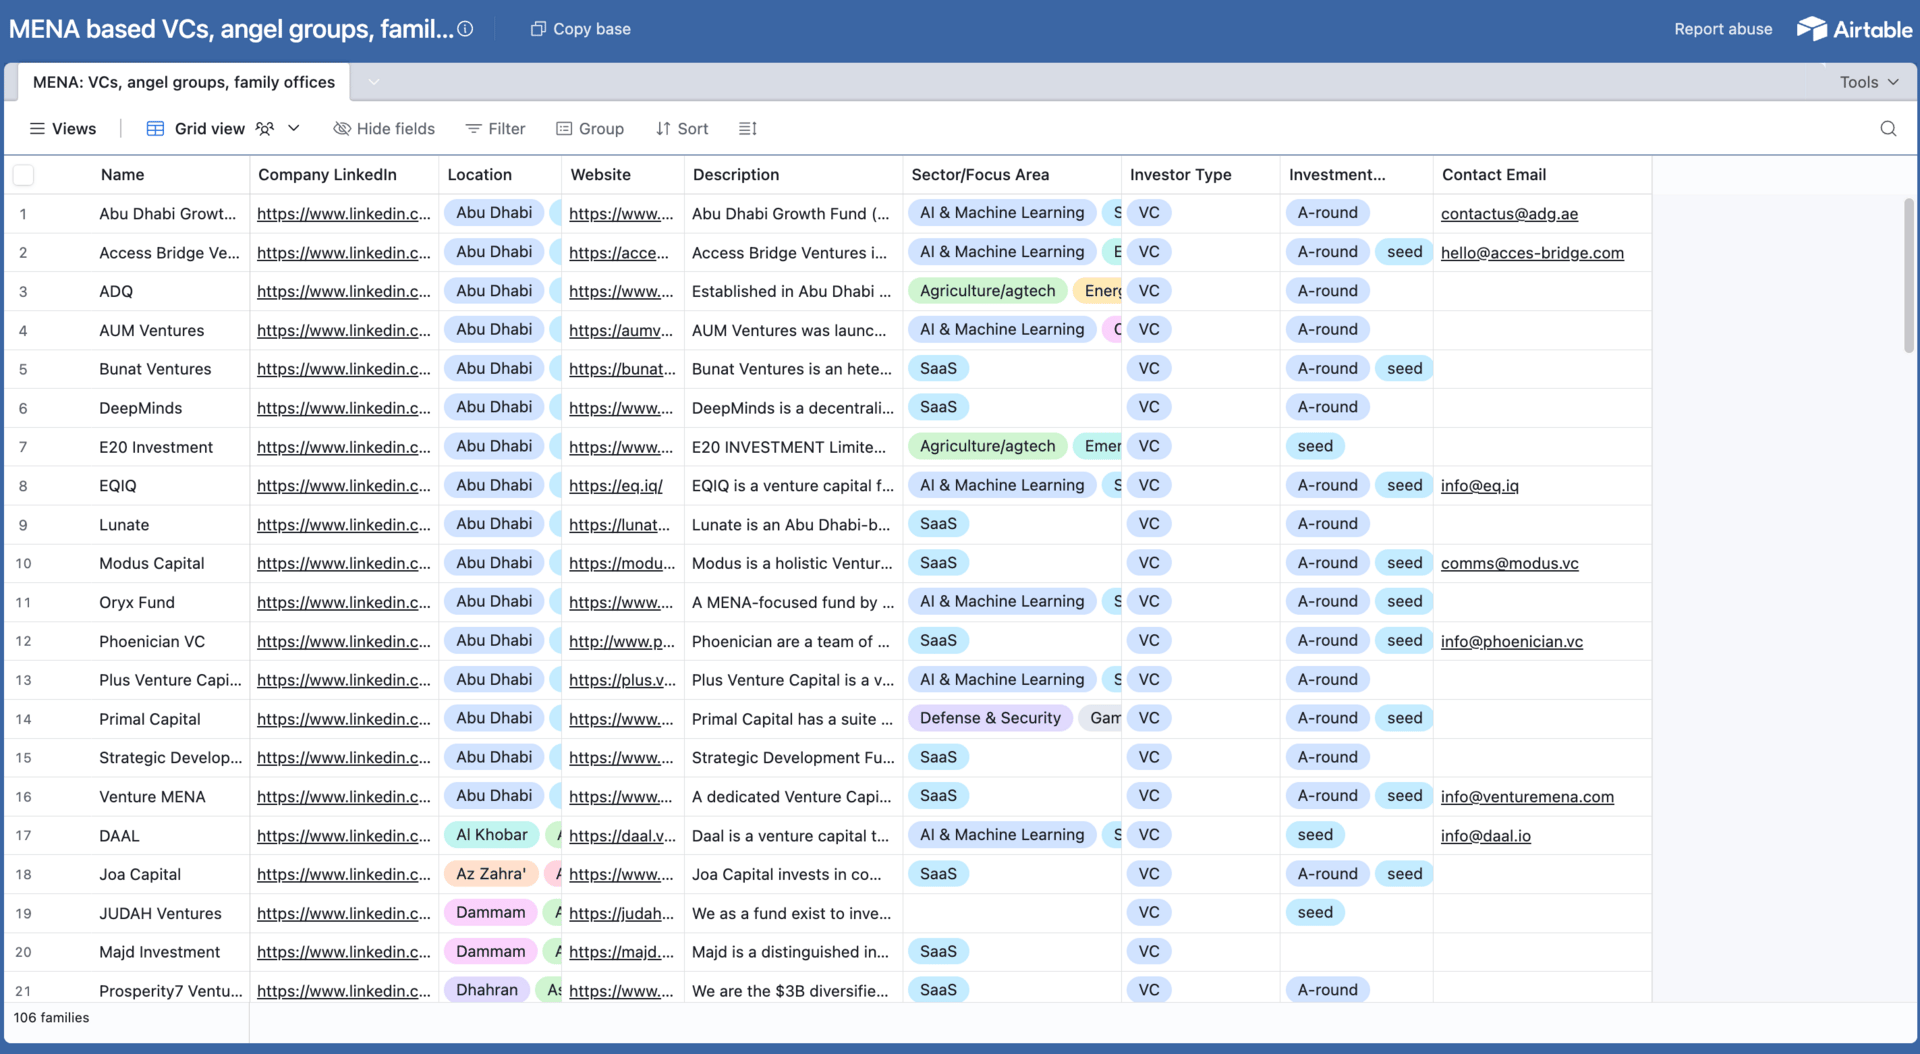Click the Hide fields eye icon
Viewport: 1920px width, 1054px height.
(x=342, y=128)
